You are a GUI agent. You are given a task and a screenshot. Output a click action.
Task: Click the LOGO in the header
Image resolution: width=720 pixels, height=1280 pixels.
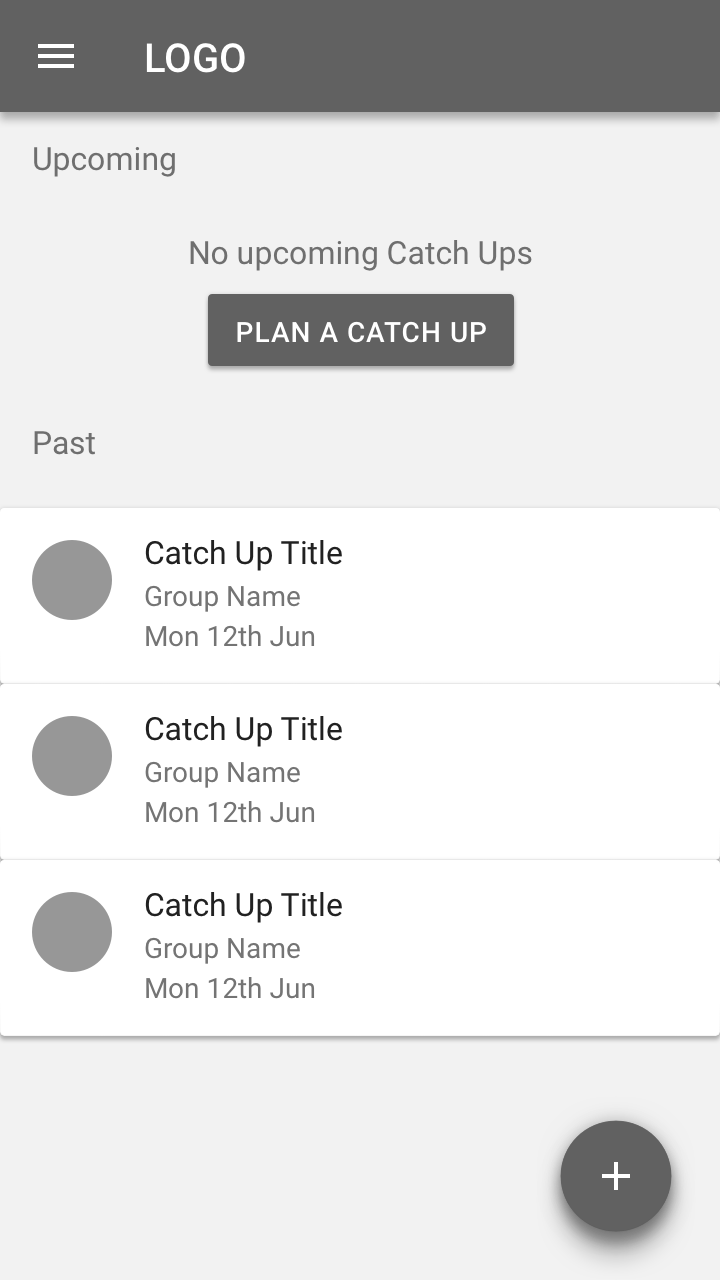point(195,58)
